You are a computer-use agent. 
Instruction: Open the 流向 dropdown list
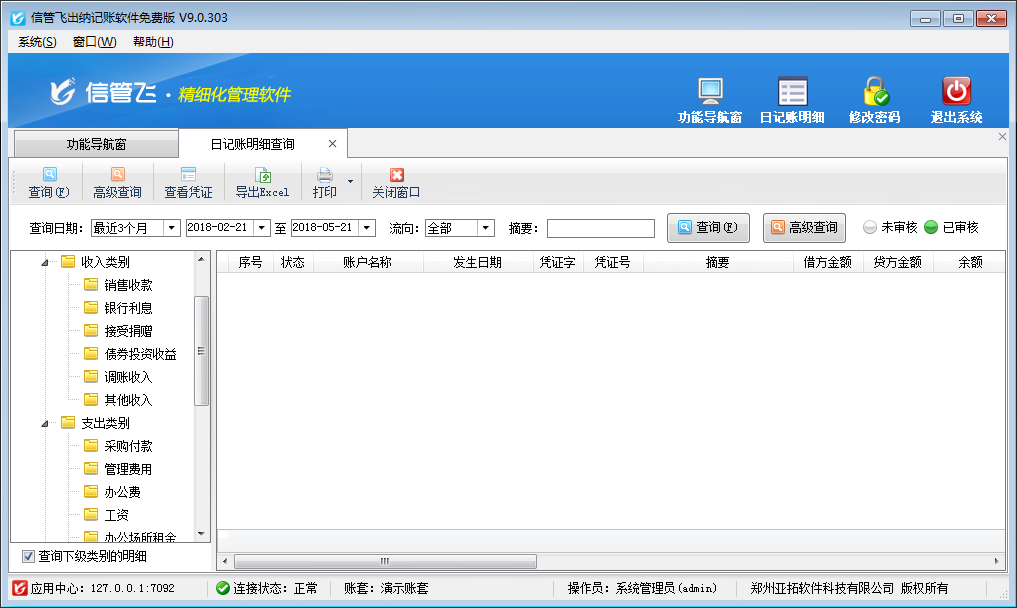point(486,228)
